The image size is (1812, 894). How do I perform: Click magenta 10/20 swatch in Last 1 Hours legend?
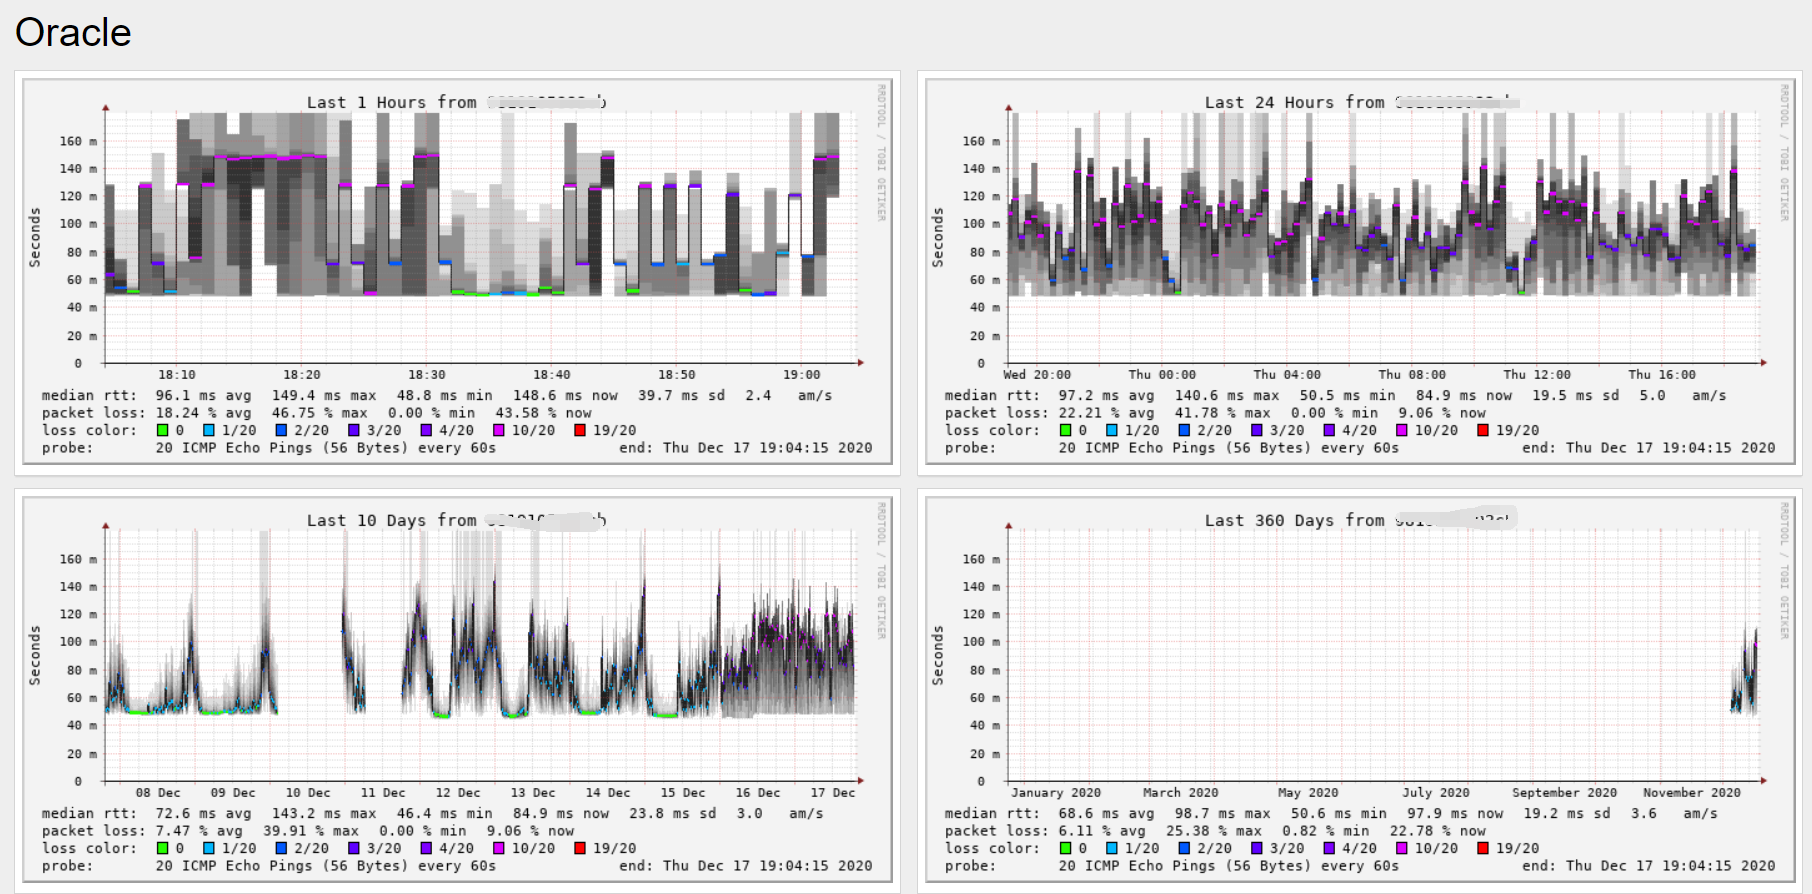pos(498,430)
